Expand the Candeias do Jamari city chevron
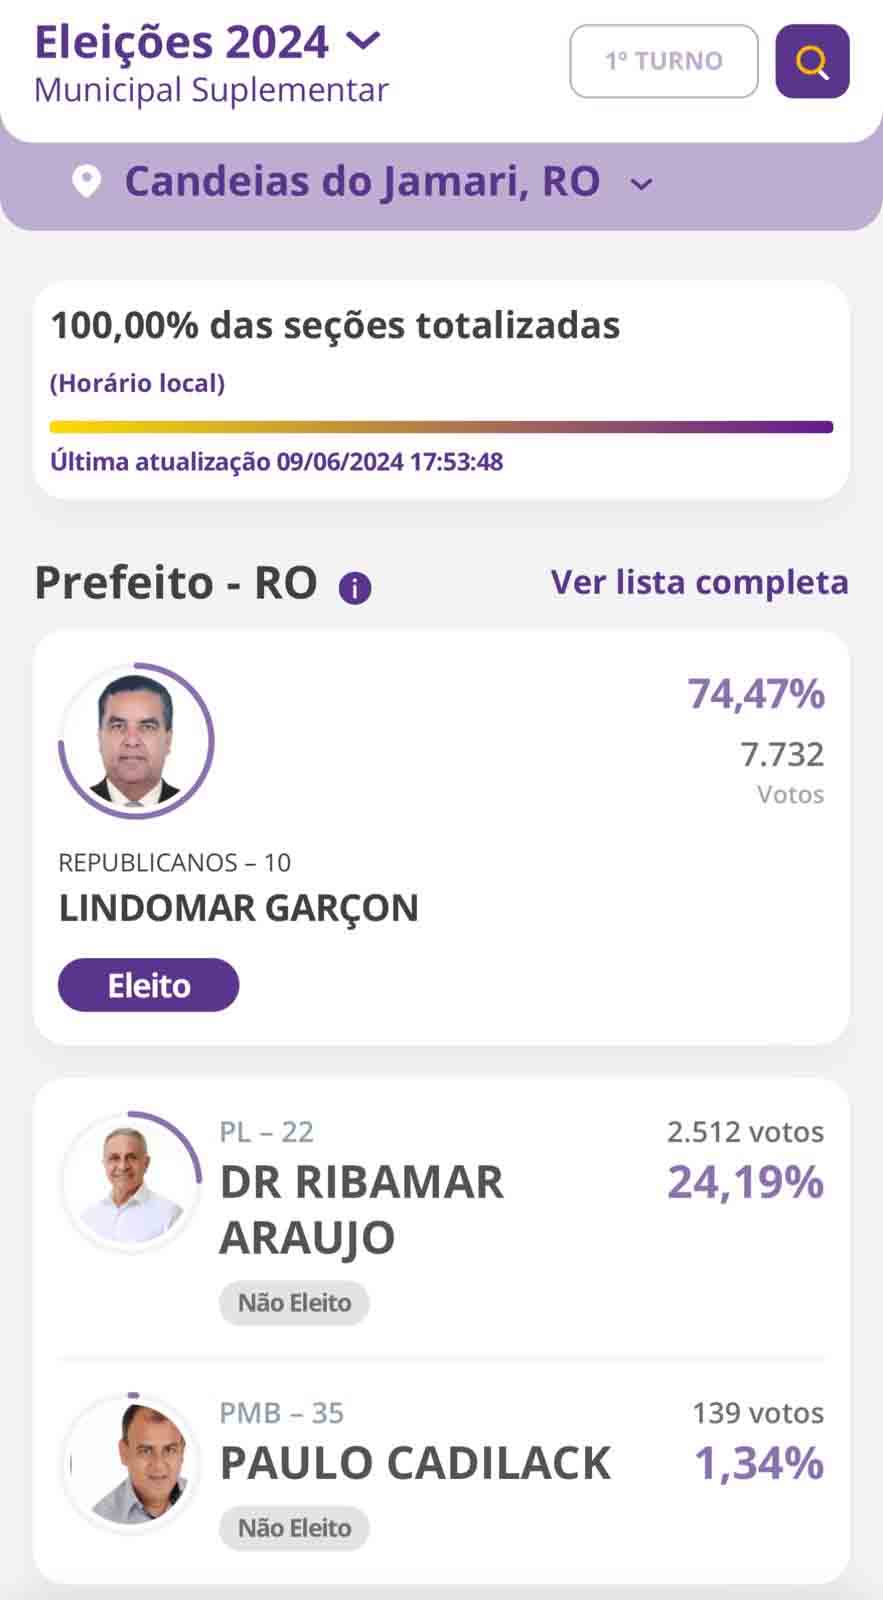Image resolution: width=883 pixels, height=1600 pixels. point(642,184)
